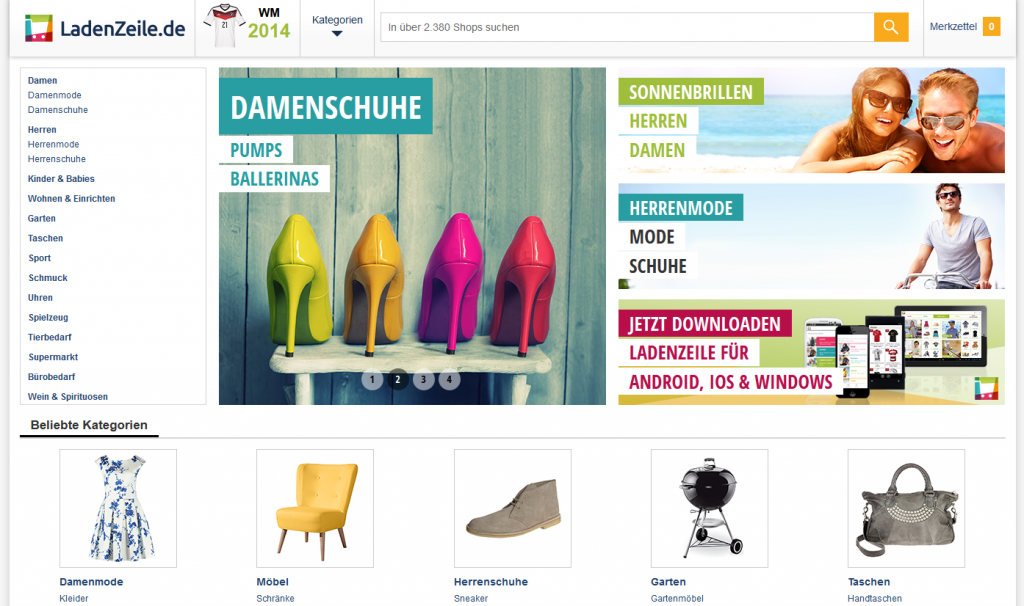Open the Tierbedarf category
The height and width of the screenshot is (606, 1024).
click(50, 337)
